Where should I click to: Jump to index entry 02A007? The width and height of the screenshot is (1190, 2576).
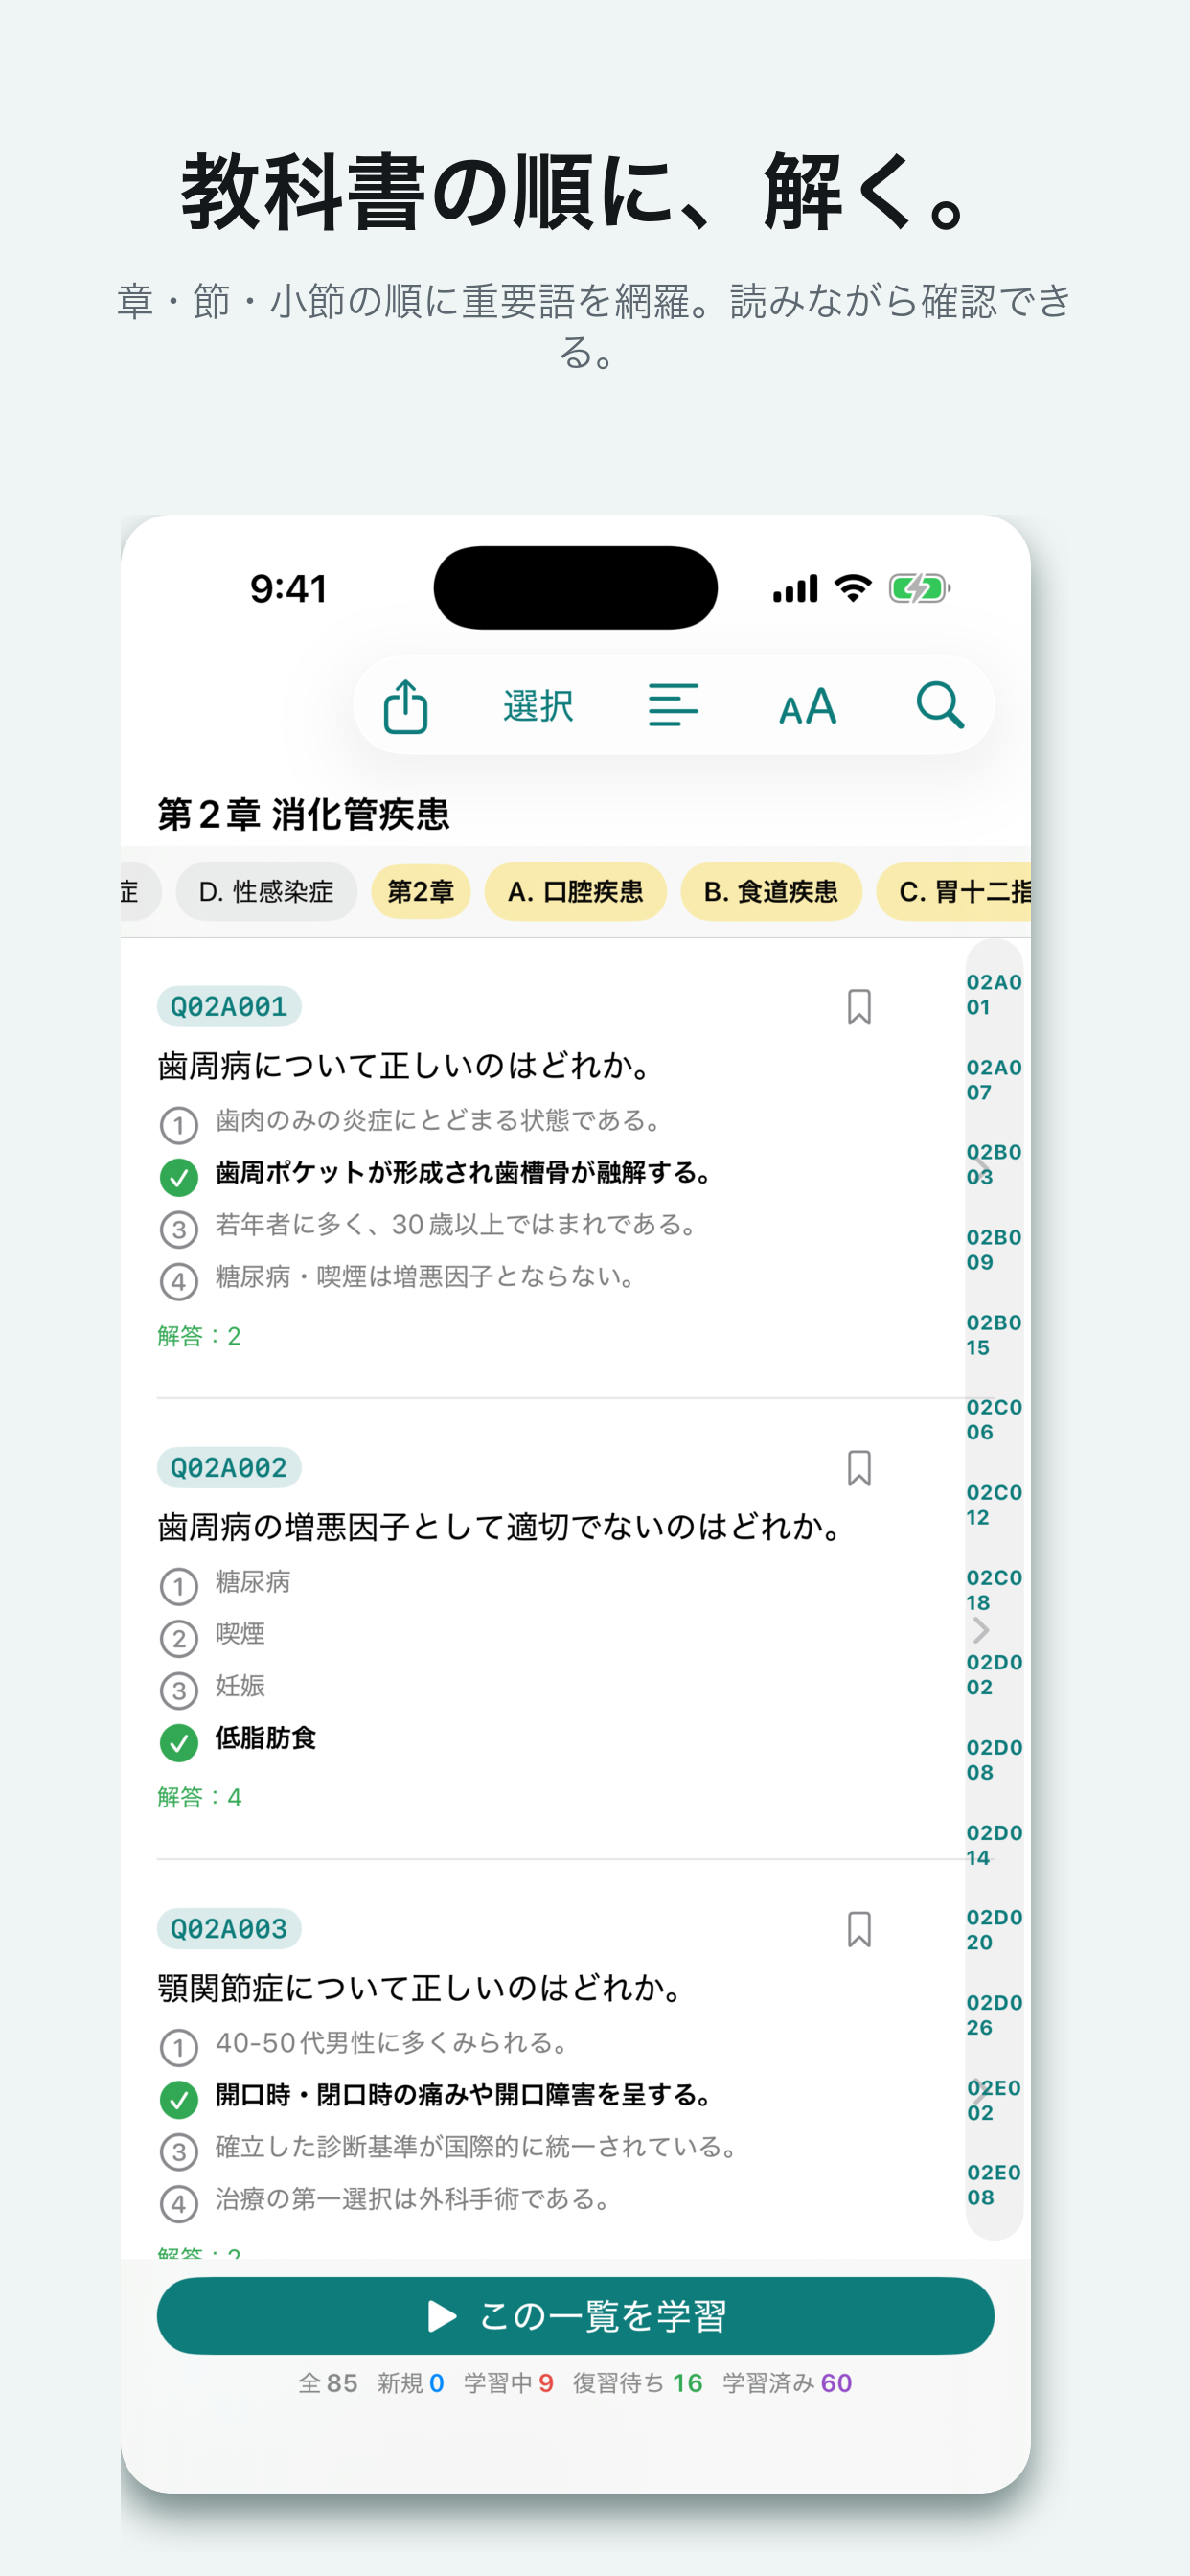993,1079
